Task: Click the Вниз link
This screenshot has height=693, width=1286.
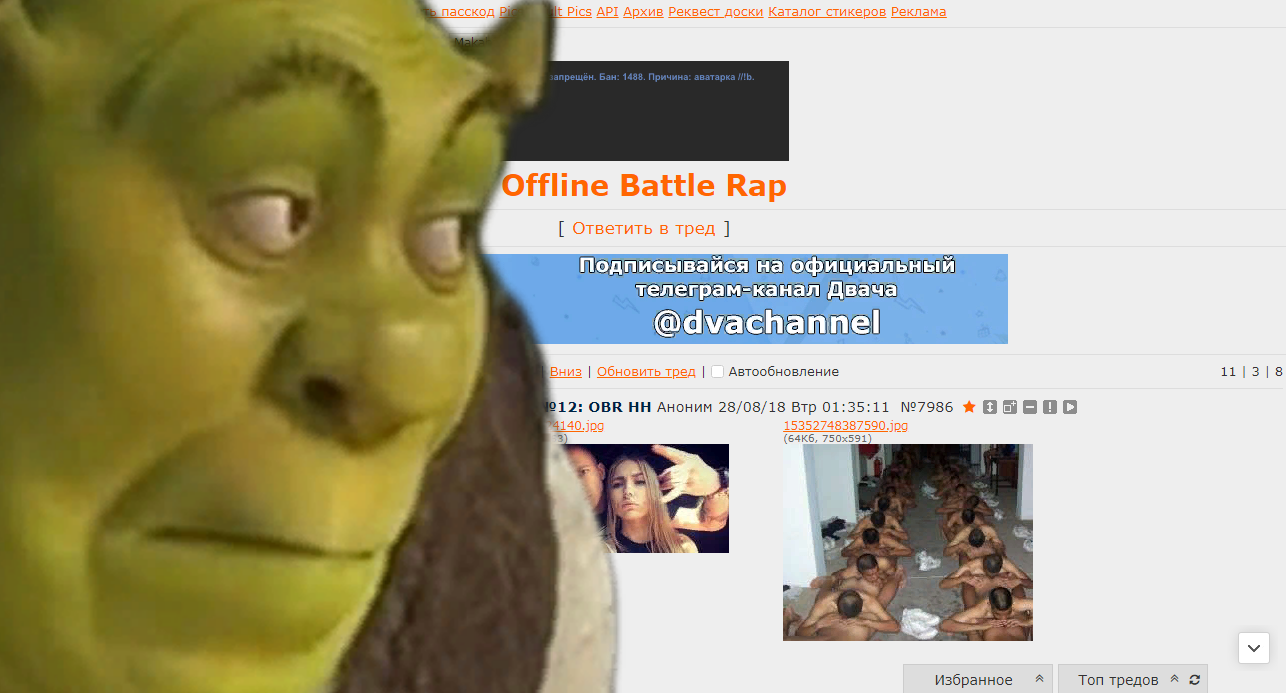Action: click(x=565, y=372)
